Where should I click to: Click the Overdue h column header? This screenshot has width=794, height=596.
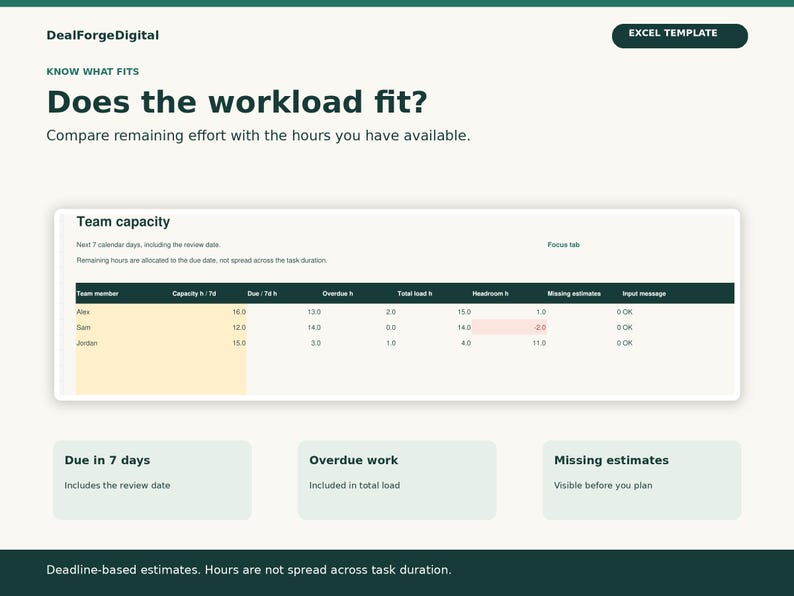(x=337, y=294)
